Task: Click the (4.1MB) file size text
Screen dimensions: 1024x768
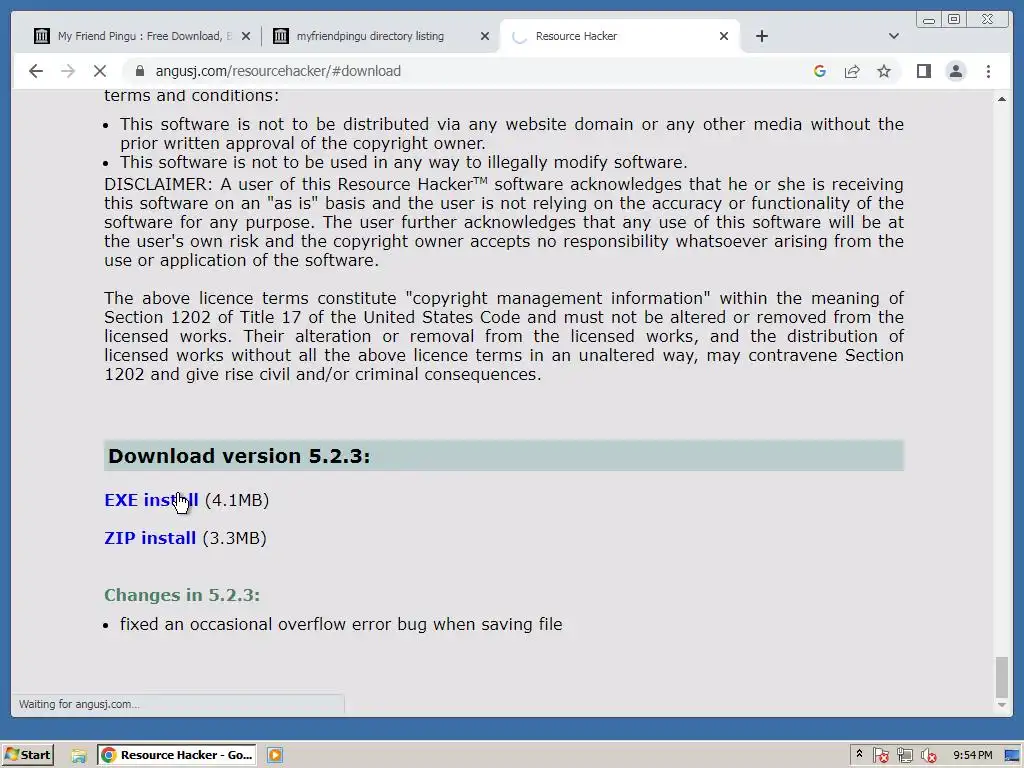Action: click(x=237, y=500)
